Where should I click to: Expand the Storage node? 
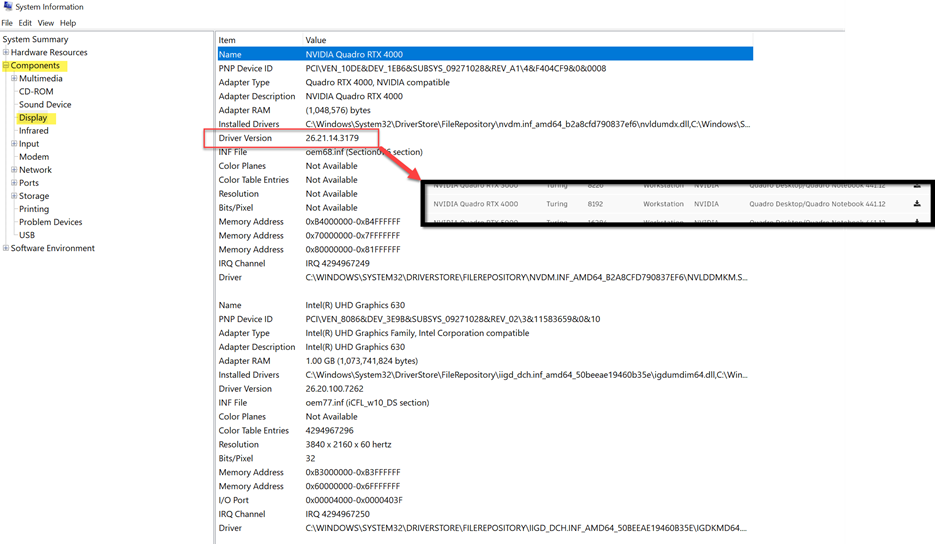point(14,196)
